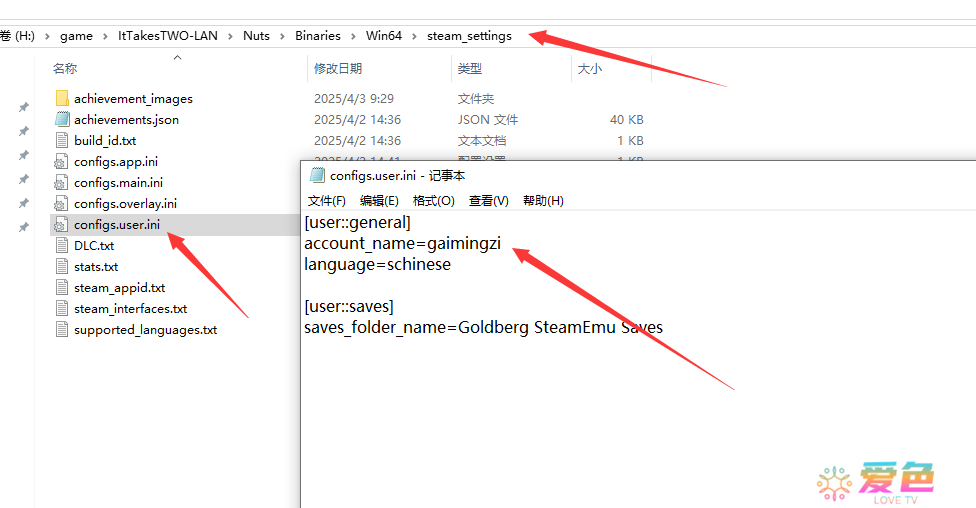Click the 文件夹 type cell for achievement_images
976x508 pixels.
click(476, 98)
